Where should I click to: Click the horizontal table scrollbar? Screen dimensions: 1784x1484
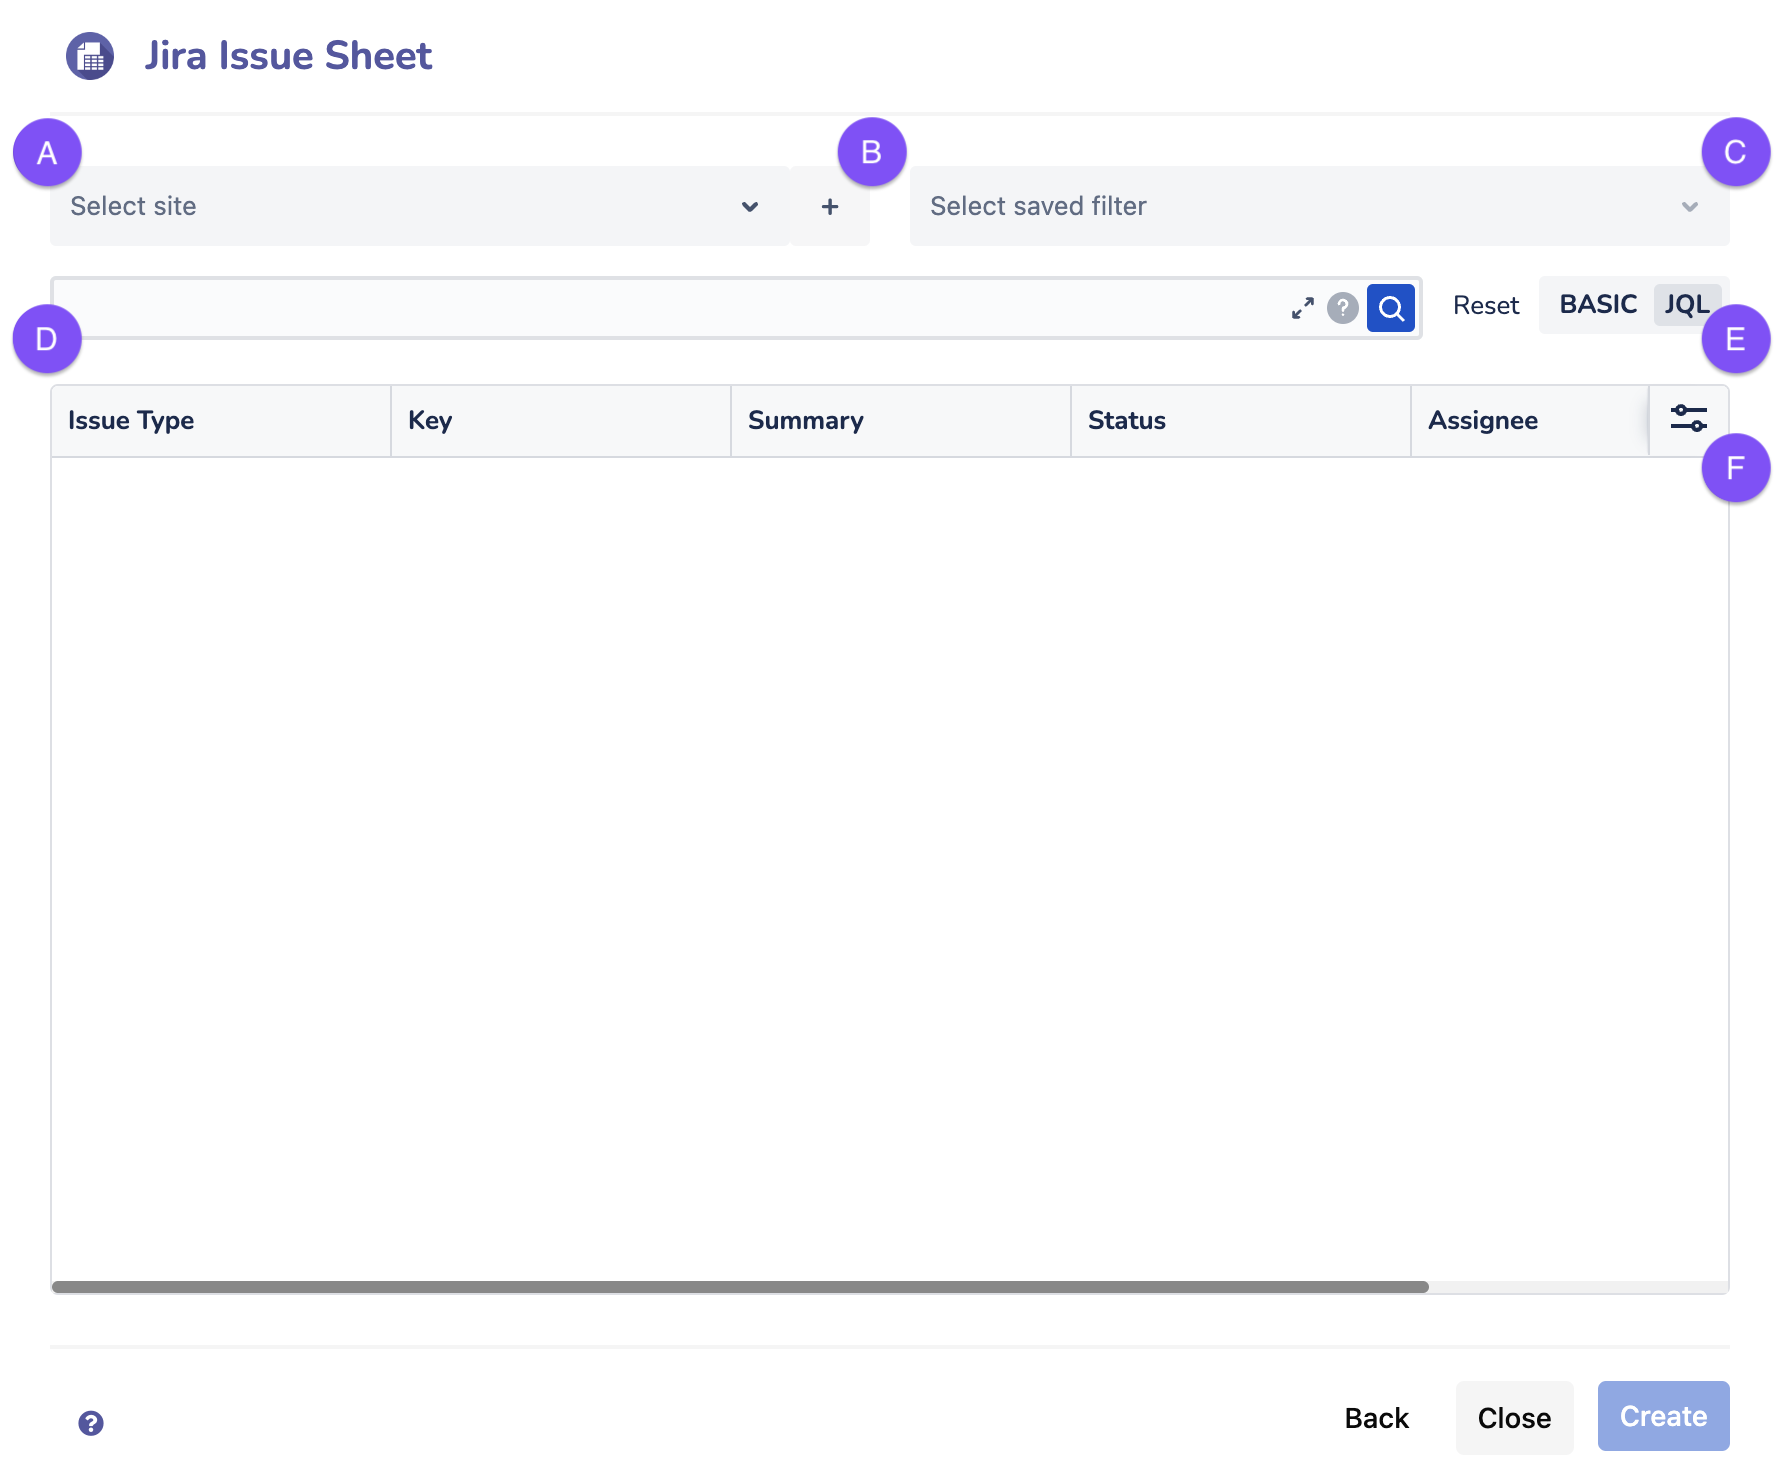(x=740, y=1287)
